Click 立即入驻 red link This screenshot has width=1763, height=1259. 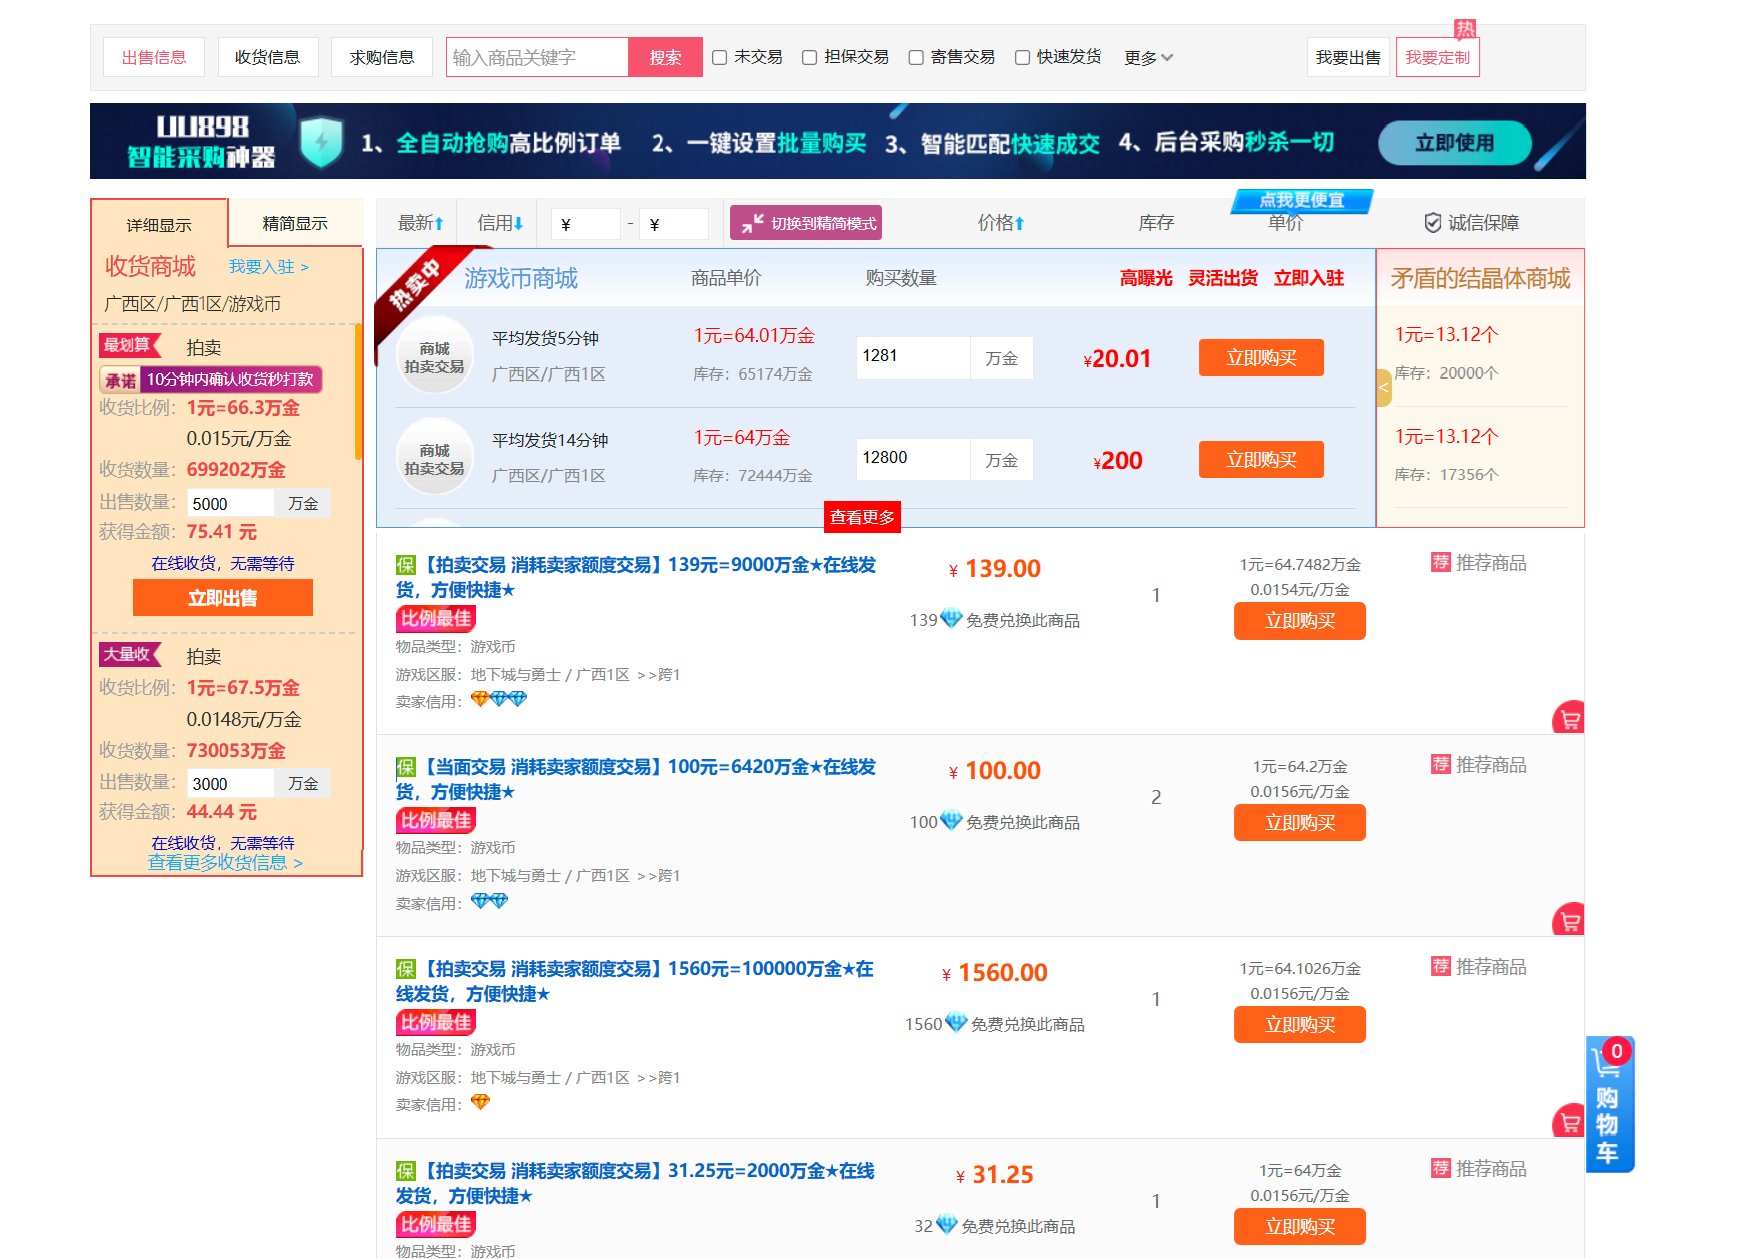pyautogui.click(x=1309, y=278)
